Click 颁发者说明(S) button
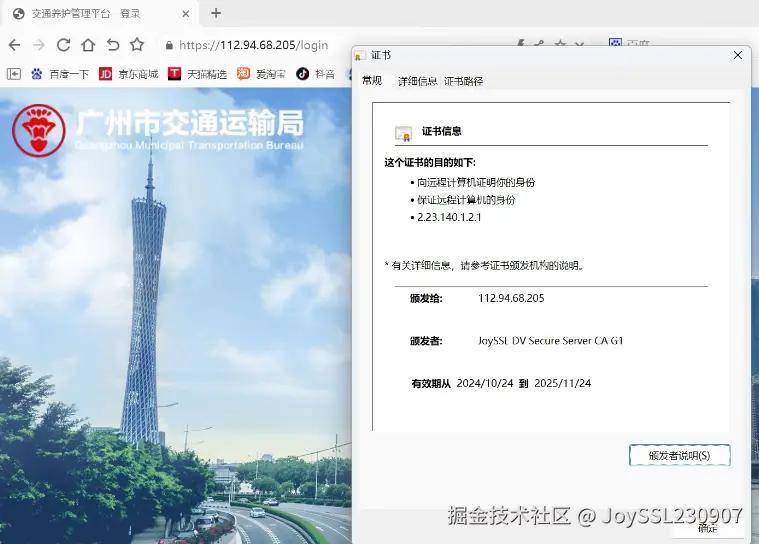The width and height of the screenshot is (759, 544). click(680, 455)
